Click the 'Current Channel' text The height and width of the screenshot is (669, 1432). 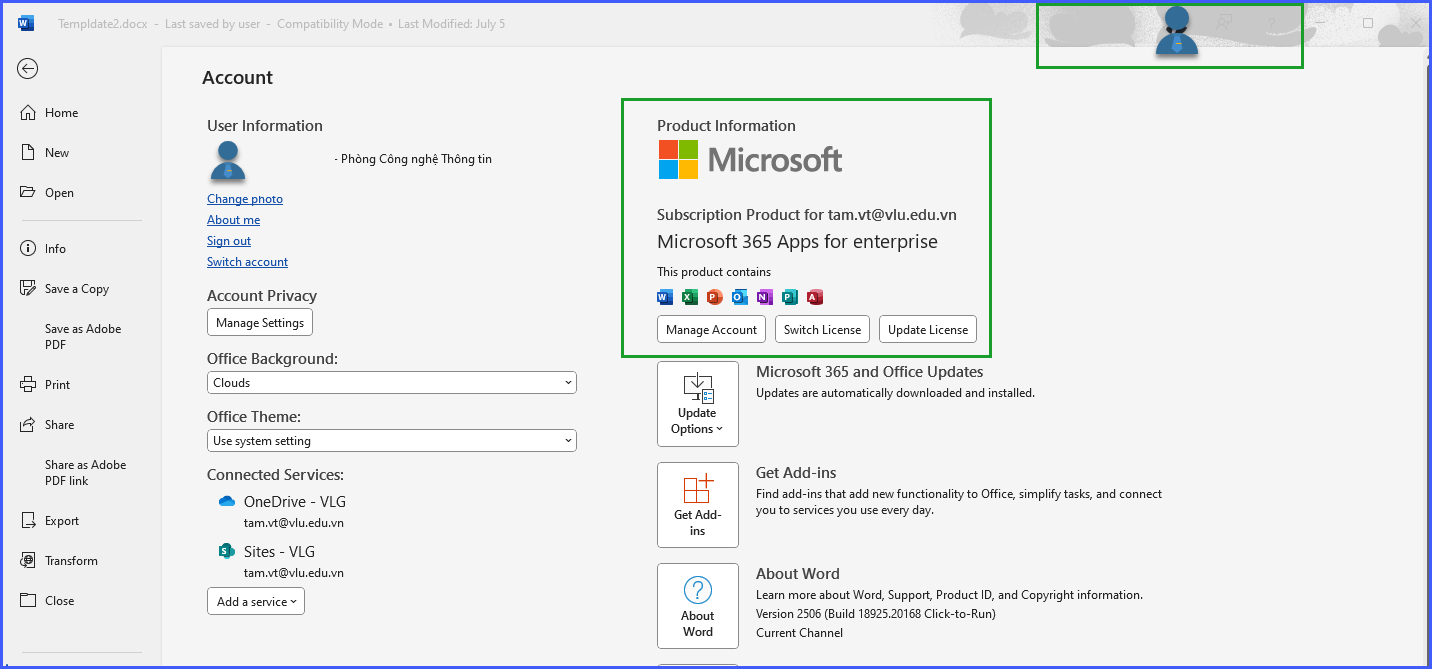click(799, 633)
